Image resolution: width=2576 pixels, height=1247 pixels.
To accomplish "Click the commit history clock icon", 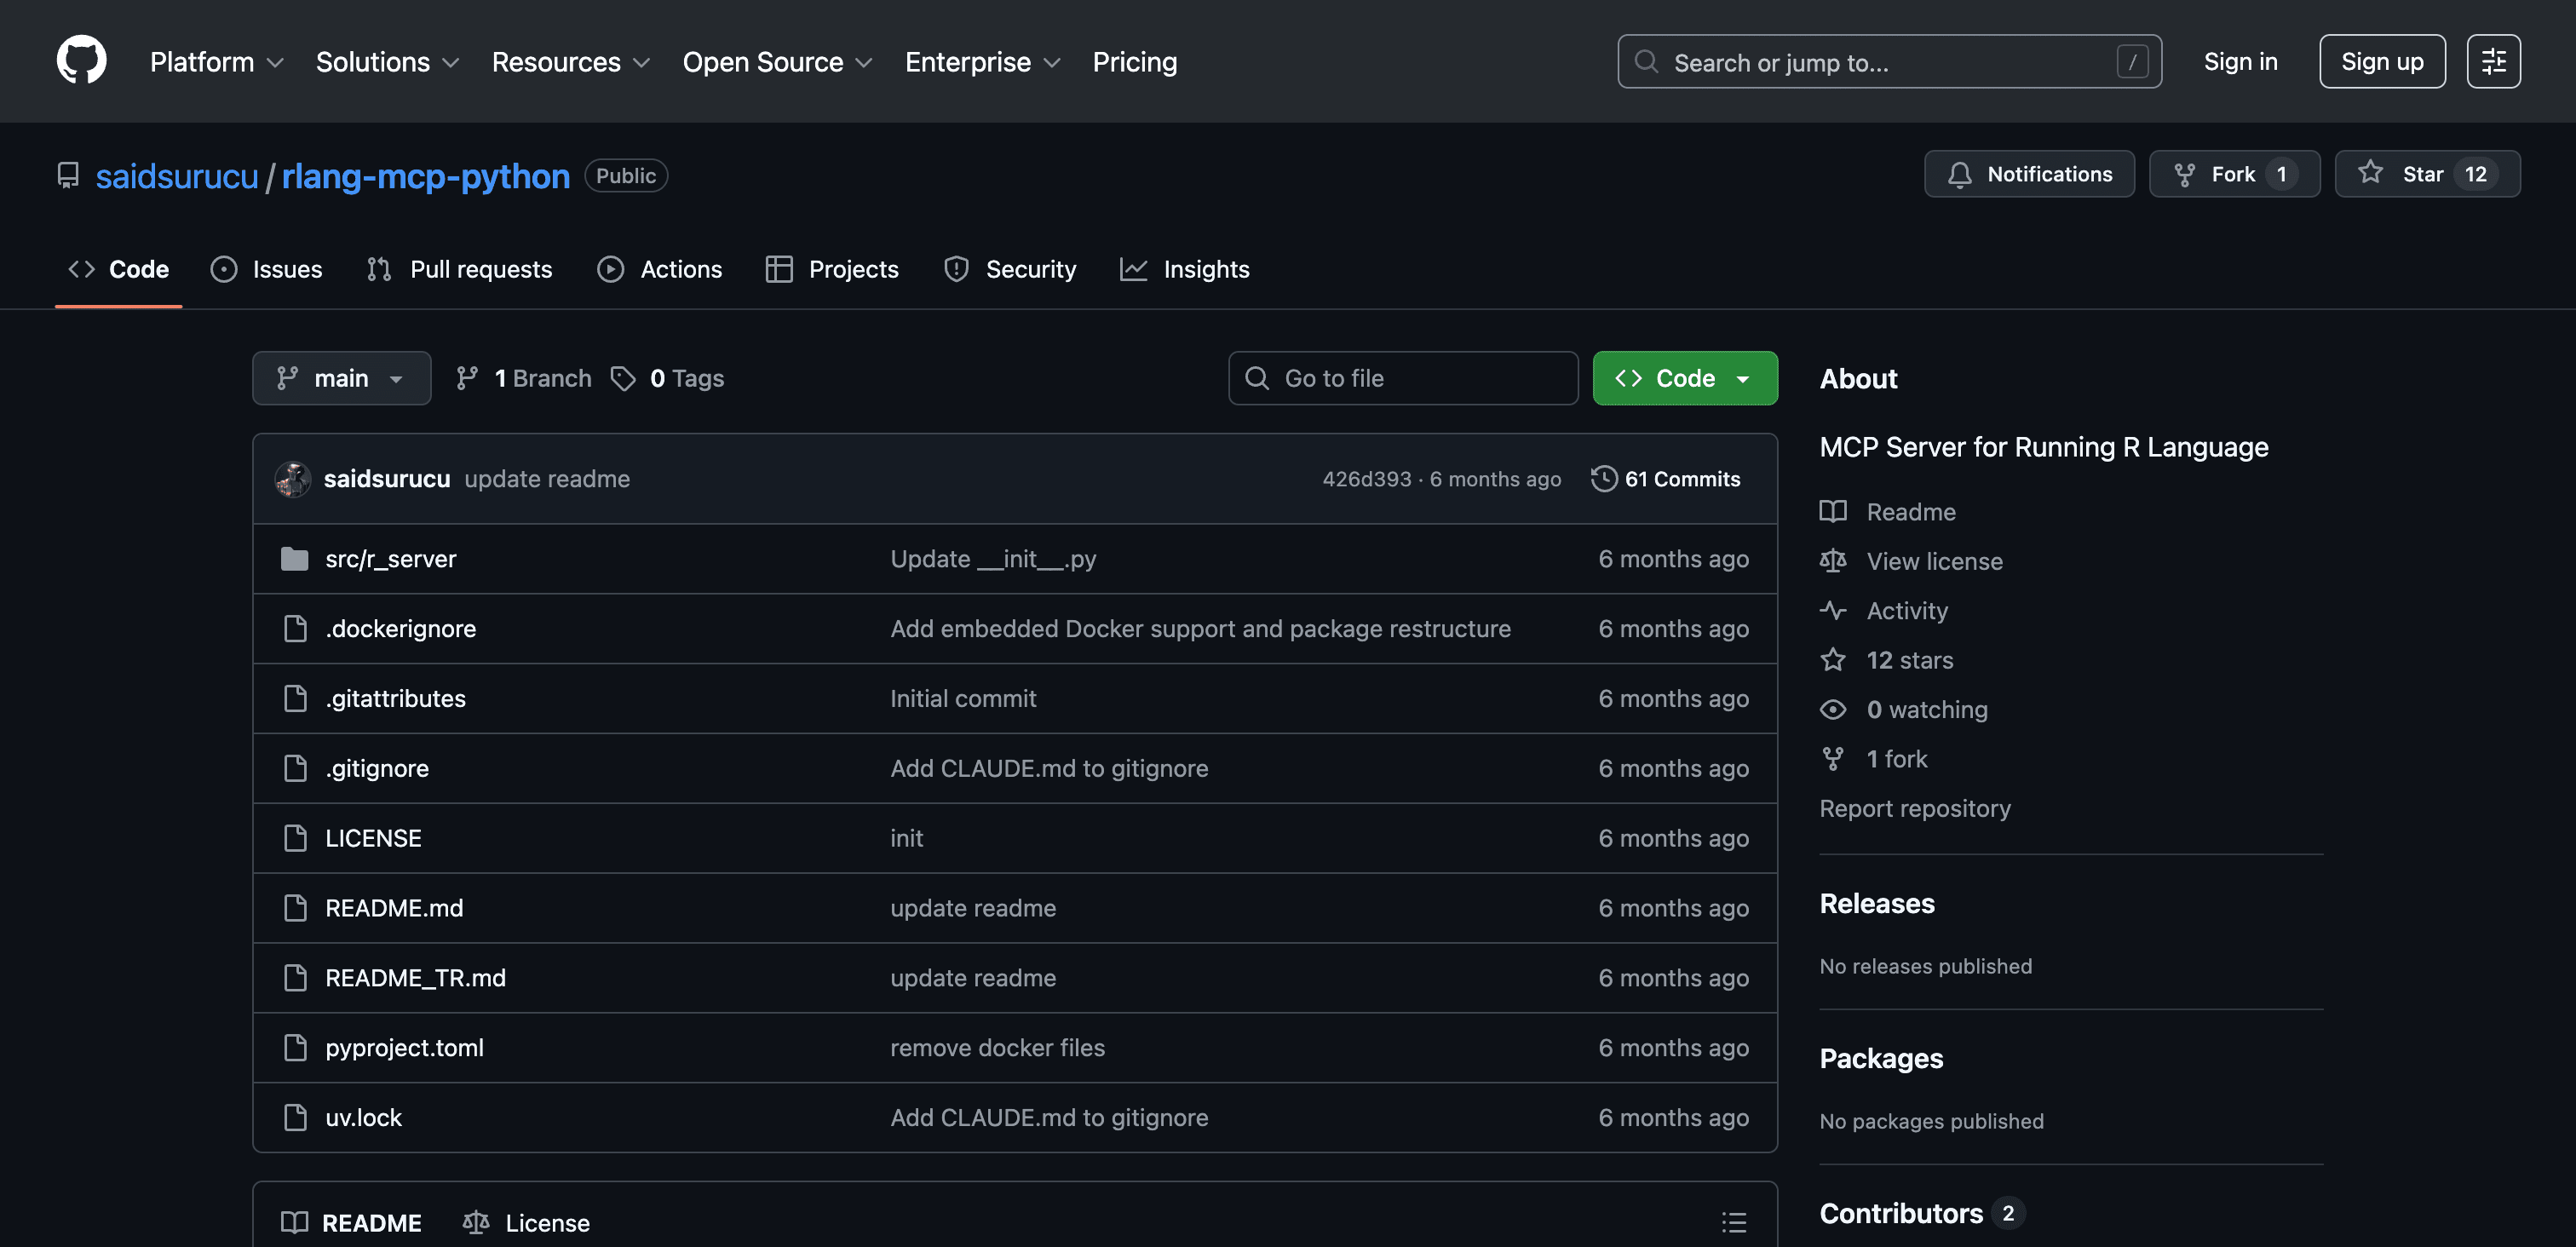I will coord(1603,479).
